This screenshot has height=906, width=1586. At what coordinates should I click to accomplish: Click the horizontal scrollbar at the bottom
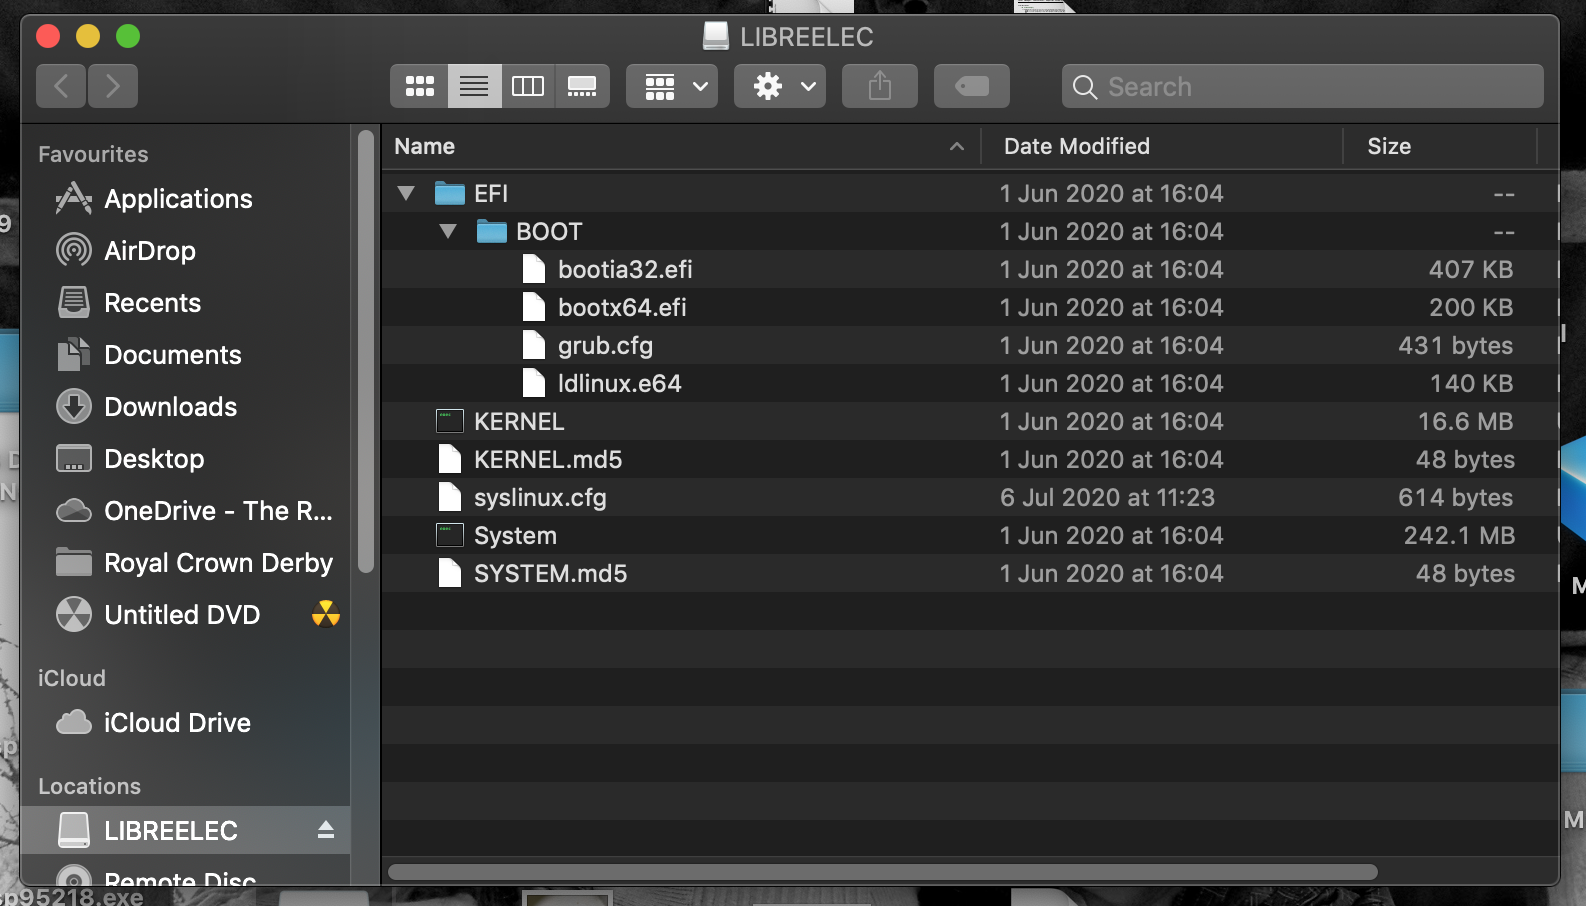(x=882, y=872)
